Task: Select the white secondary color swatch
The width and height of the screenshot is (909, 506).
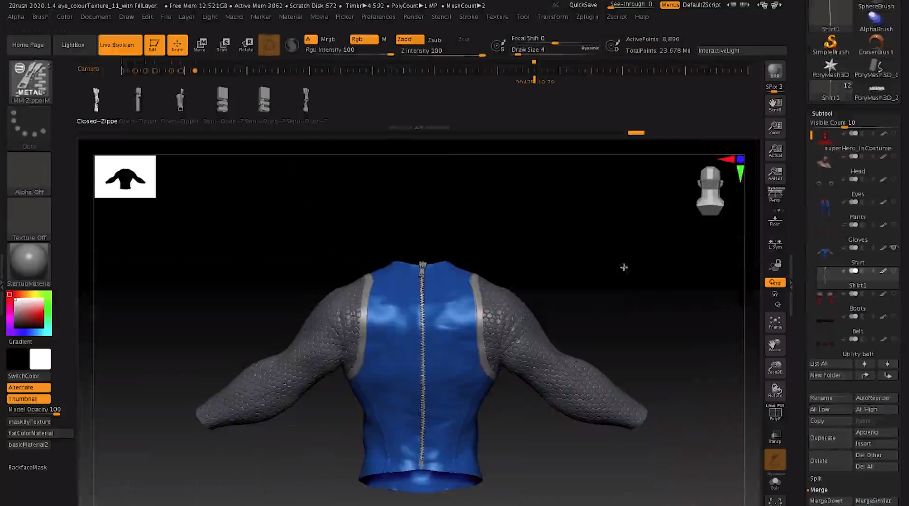Action: [x=41, y=359]
